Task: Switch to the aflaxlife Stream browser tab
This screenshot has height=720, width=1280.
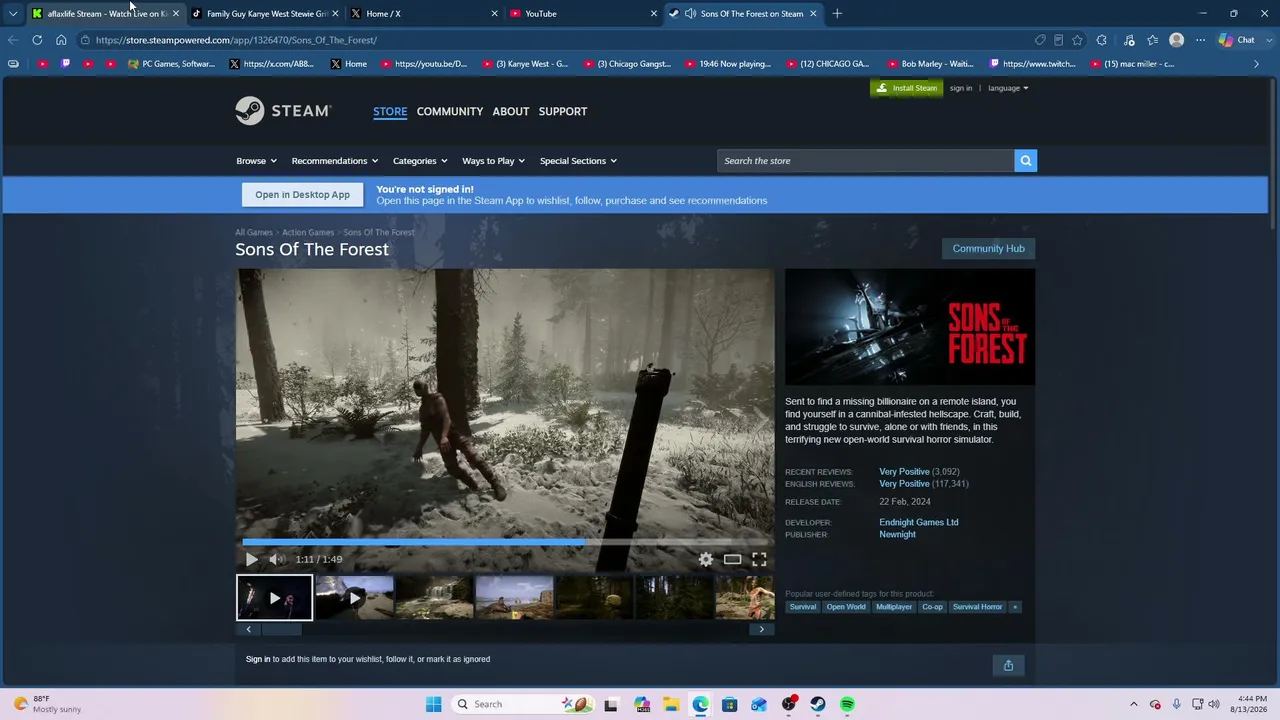Action: [x=106, y=14]
